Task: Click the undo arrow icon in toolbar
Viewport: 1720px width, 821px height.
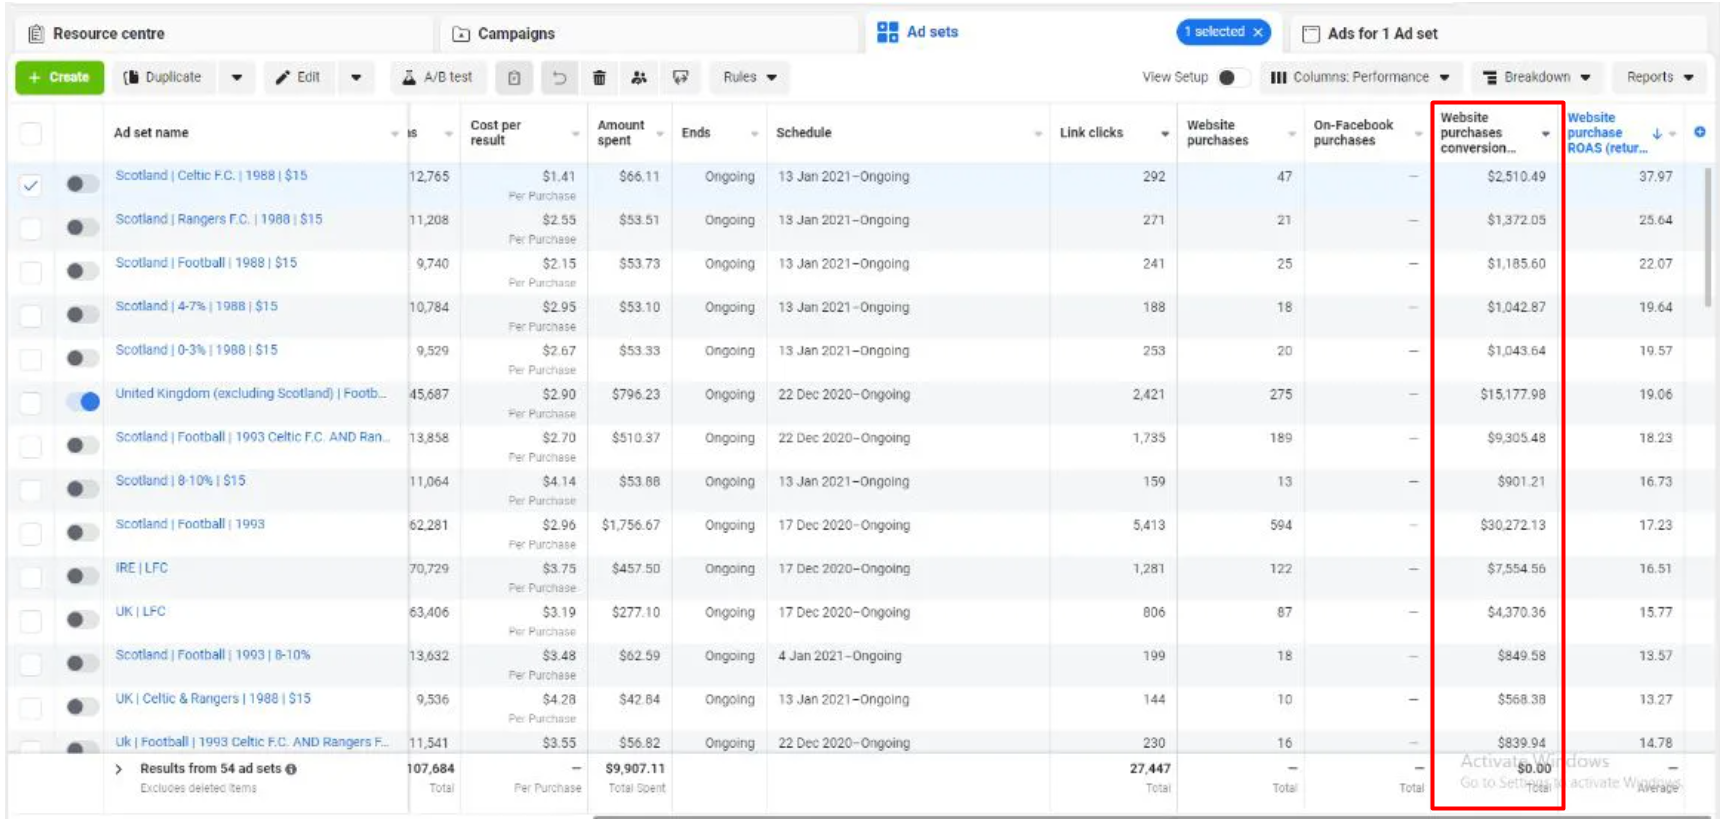Action: click(x=559, y=77)
